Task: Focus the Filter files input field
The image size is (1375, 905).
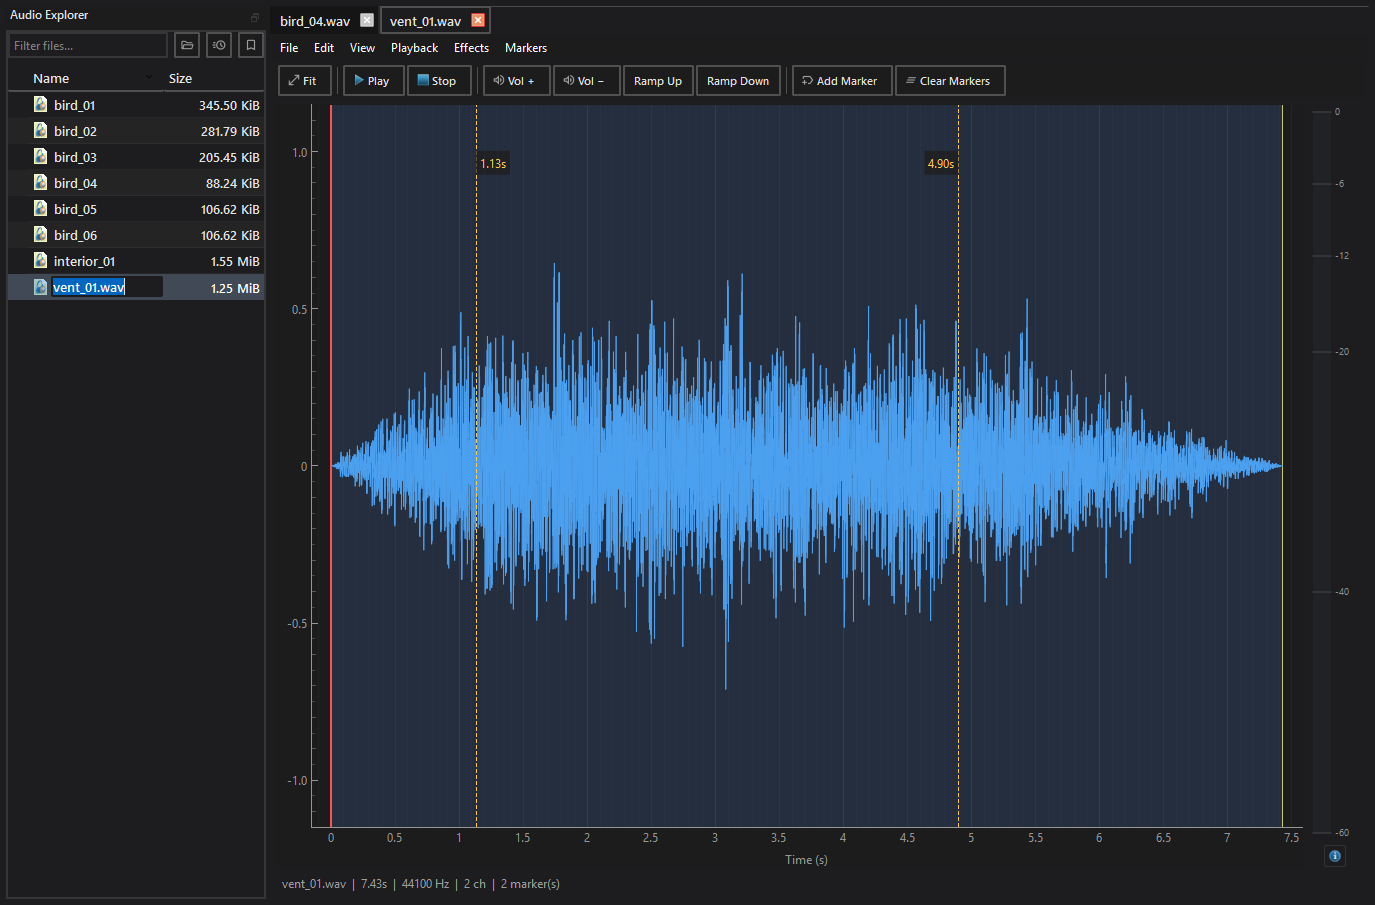Action: coord(88,45)
